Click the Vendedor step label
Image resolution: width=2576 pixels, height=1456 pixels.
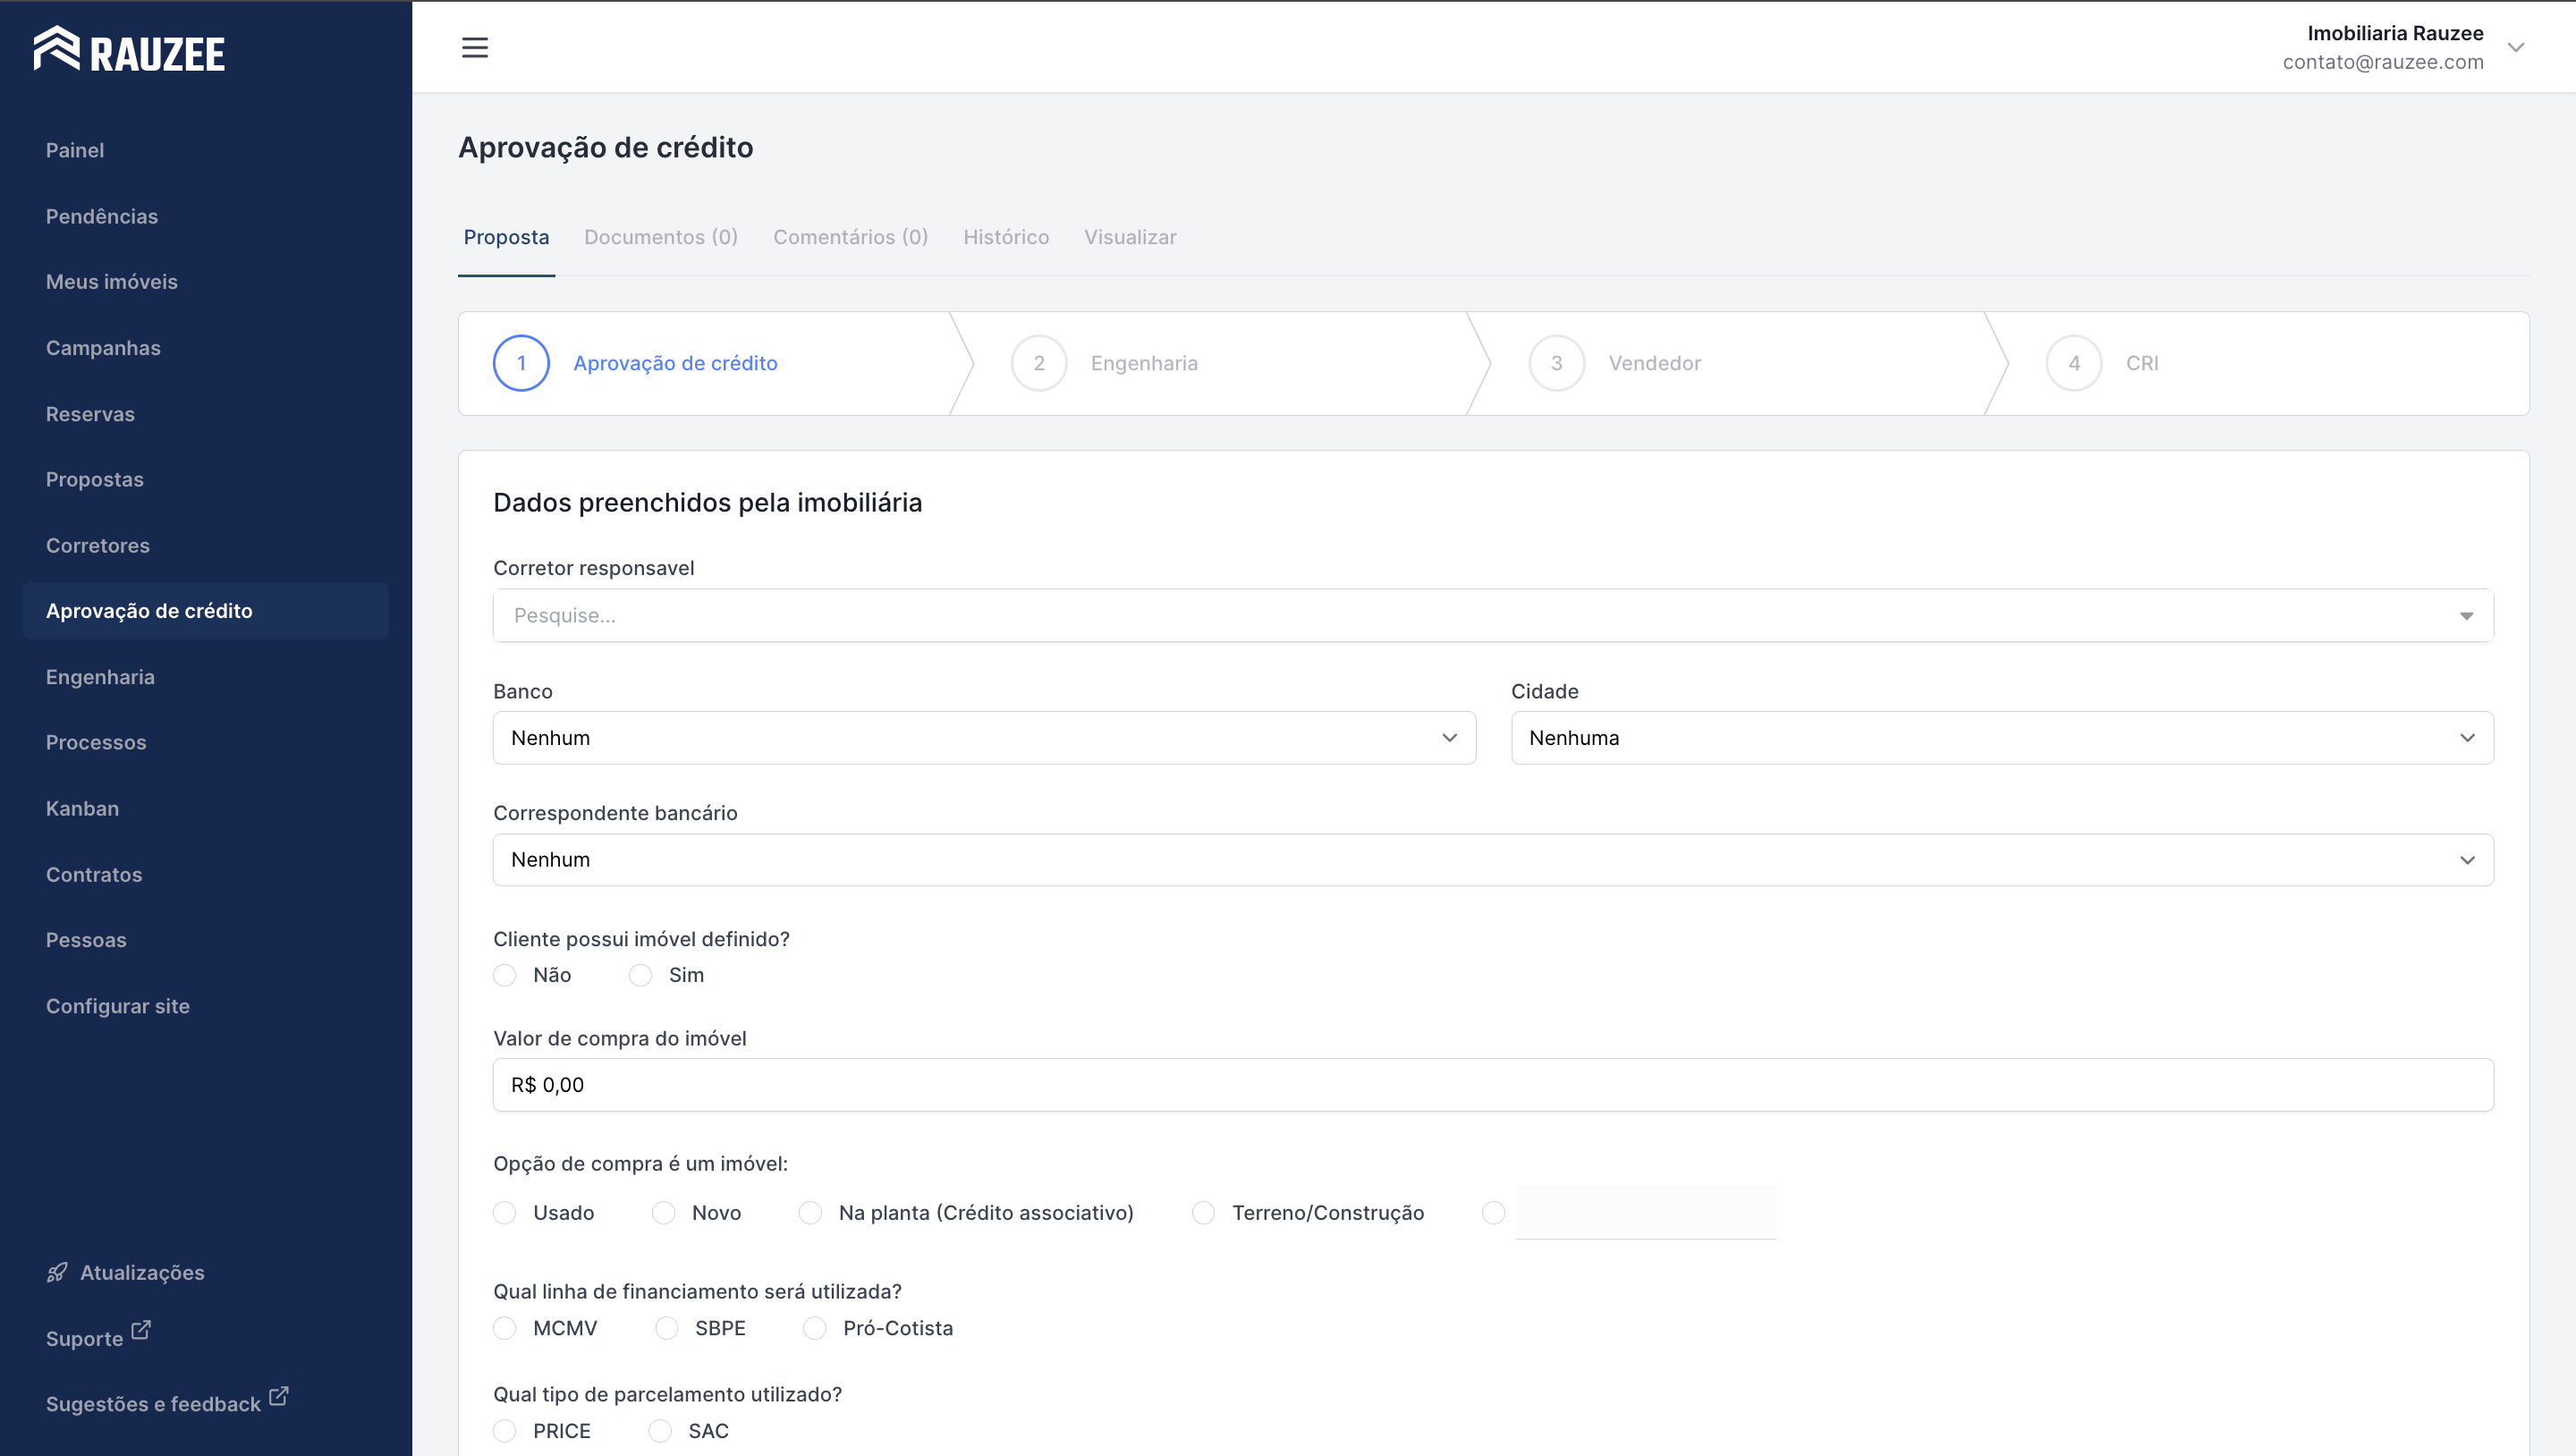[1655, 363]
